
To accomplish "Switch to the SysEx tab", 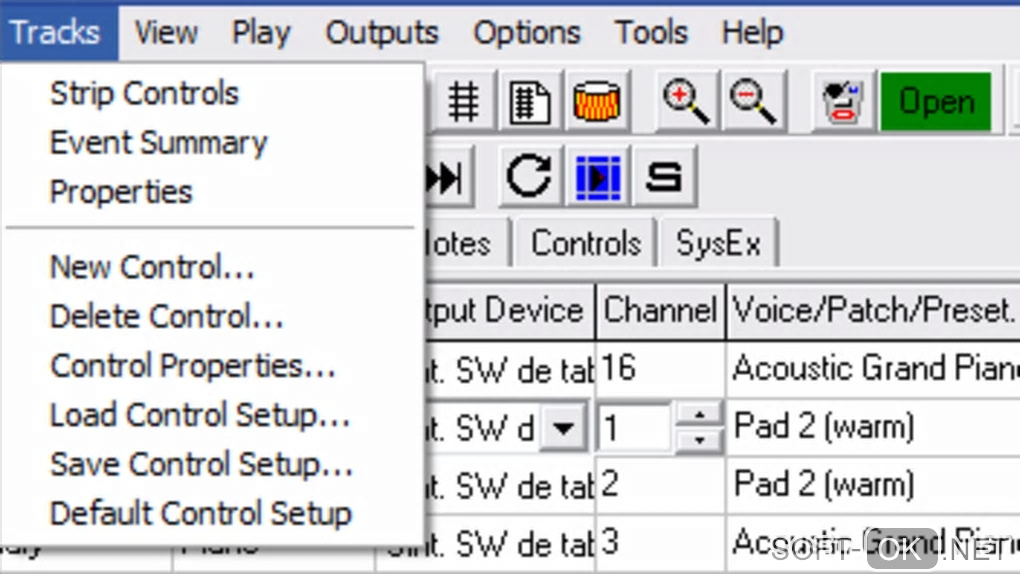I will click(718, 244).
